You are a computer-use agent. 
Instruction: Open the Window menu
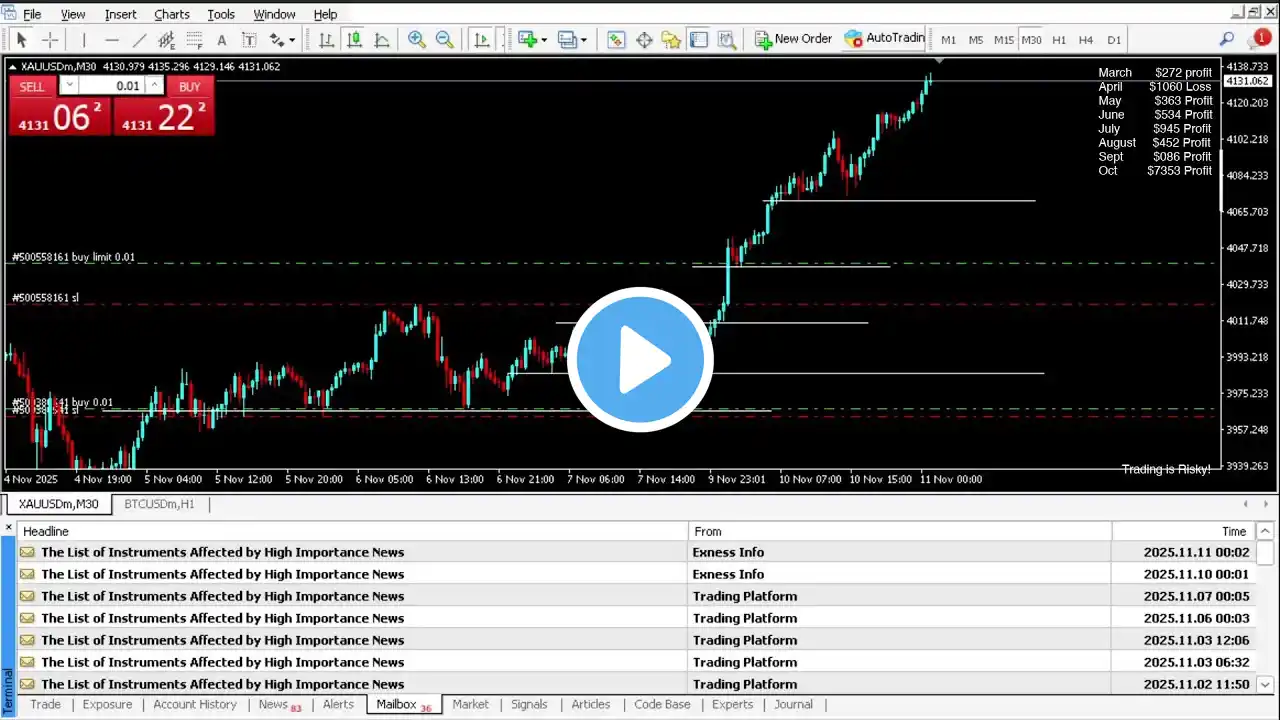274,14
